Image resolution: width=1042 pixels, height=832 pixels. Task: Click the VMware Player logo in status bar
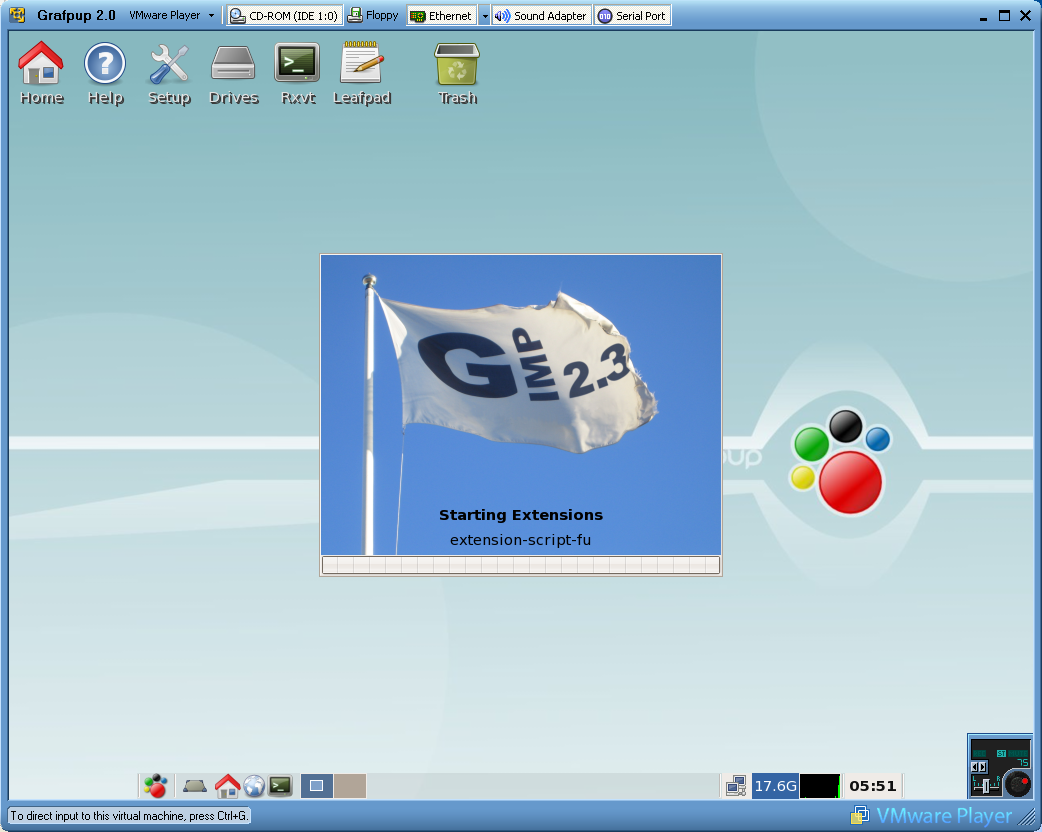click(932, 815)
